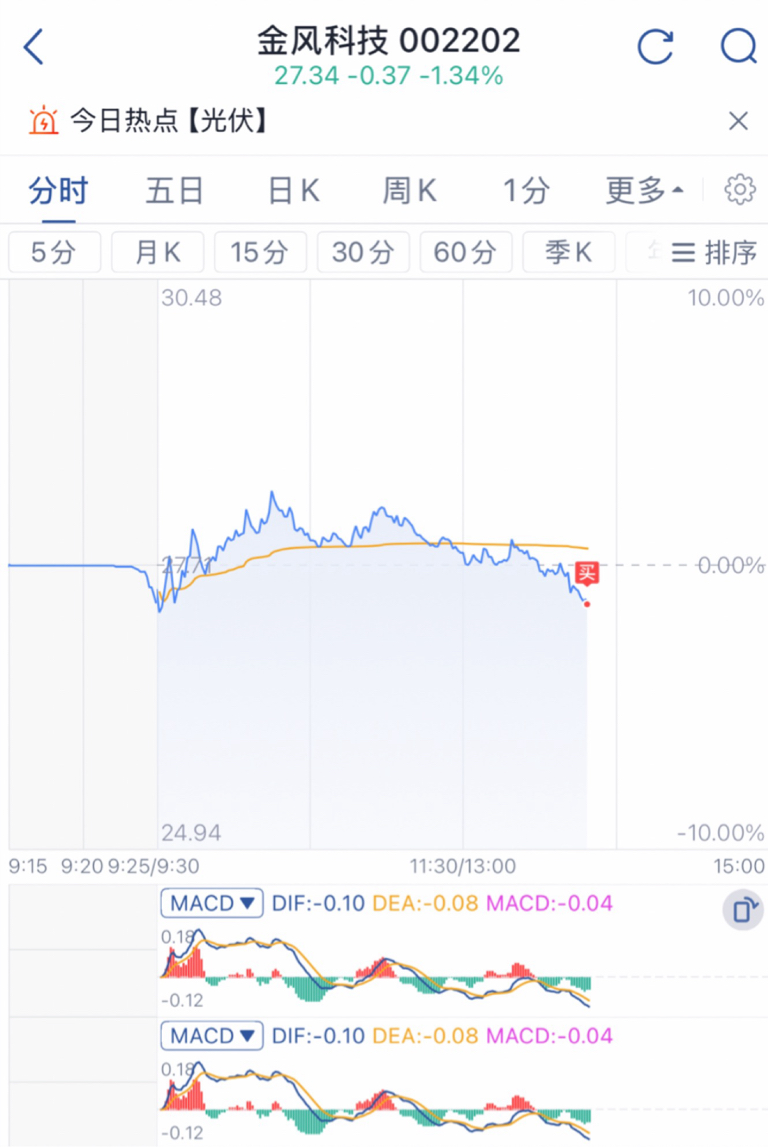Refresh the stock quote data
Image resolution: width=768 pixels, height=1147 pixels.
pyautogui.click(x=656, y=46)
